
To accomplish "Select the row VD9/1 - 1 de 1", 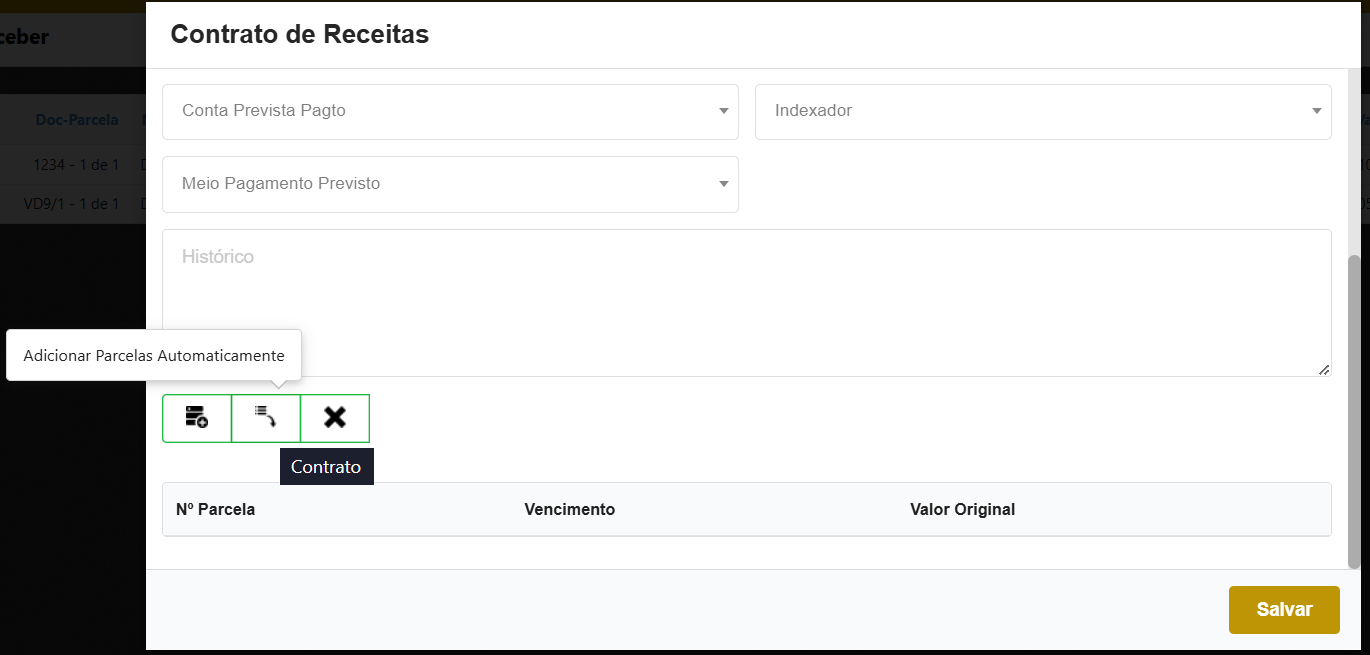I will point(71,204).
